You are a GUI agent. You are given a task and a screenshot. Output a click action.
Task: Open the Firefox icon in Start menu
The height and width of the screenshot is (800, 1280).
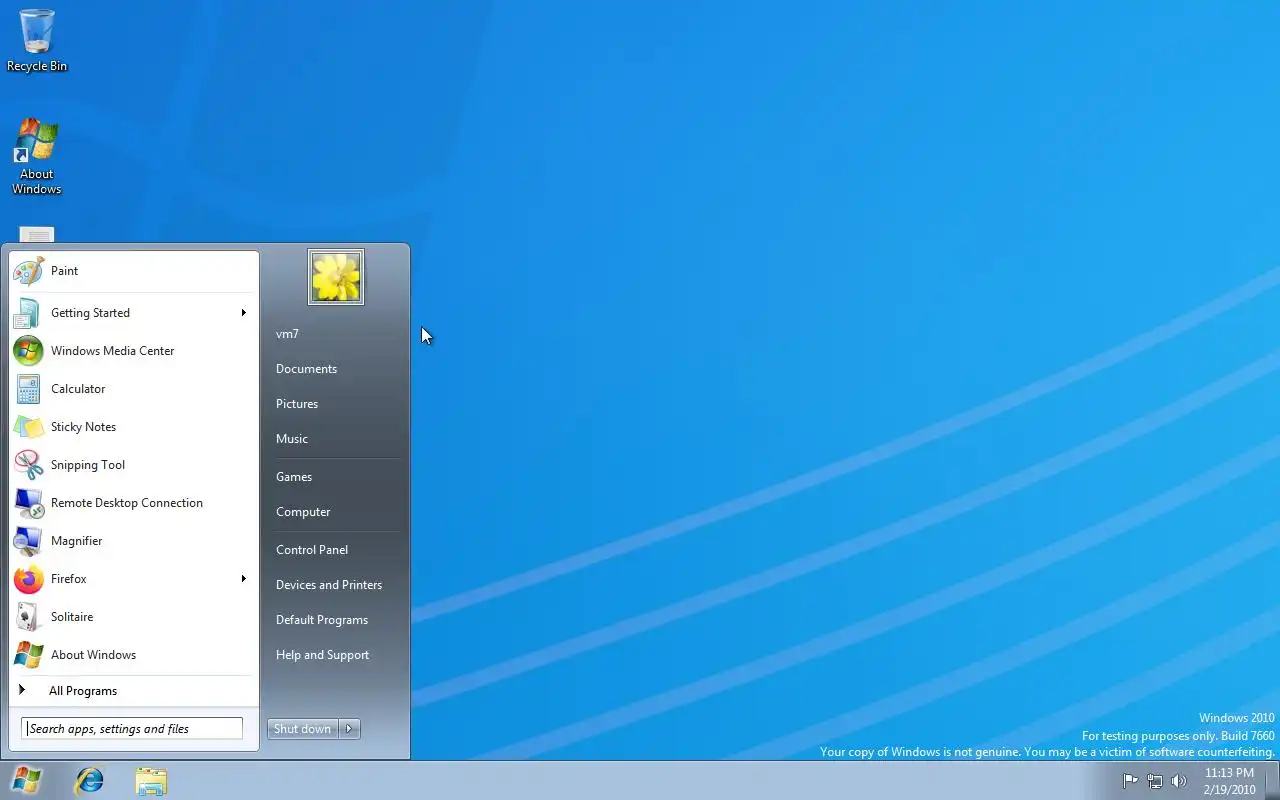(28, 579)
